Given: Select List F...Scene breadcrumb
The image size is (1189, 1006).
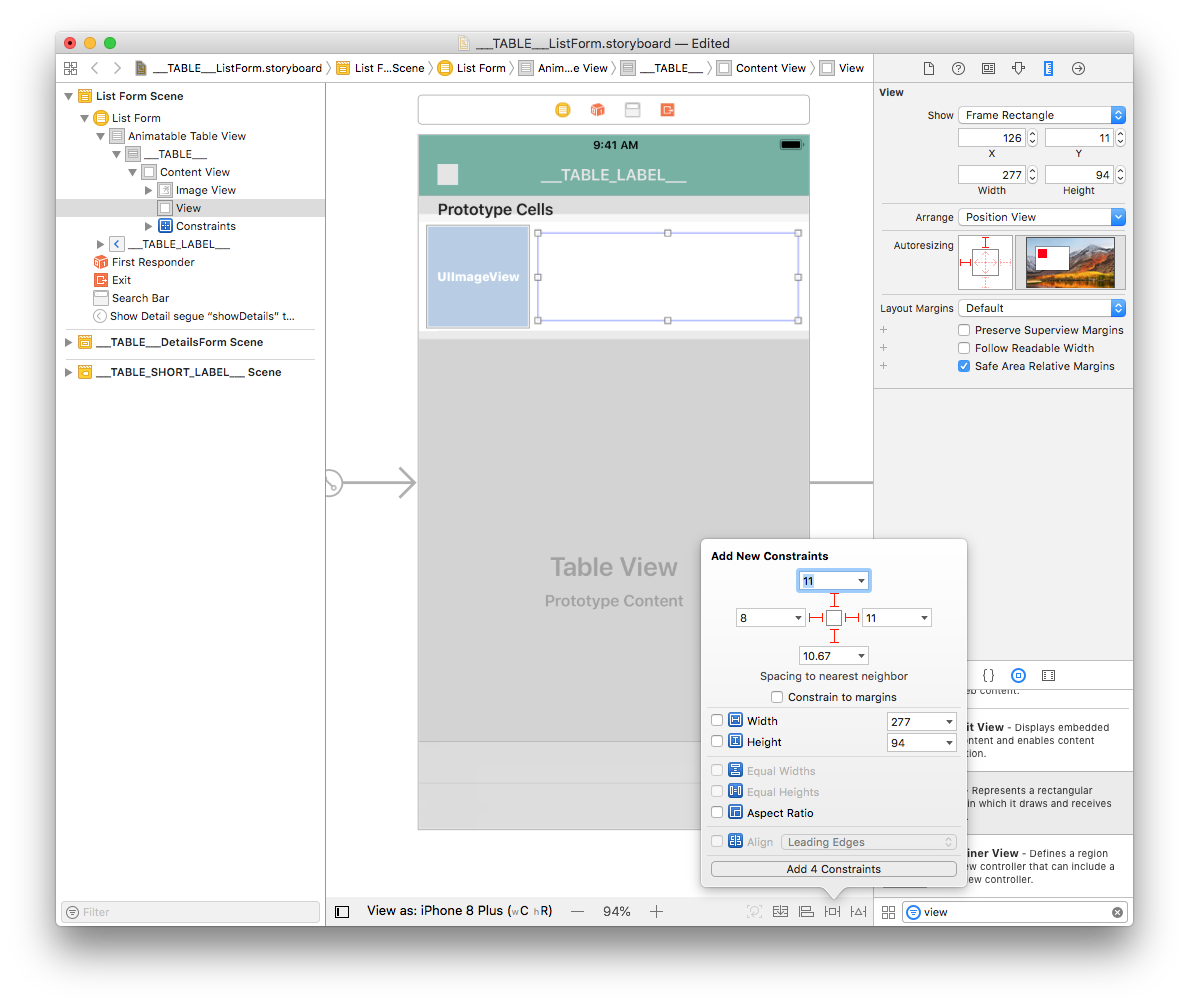Looking at the screenshot, I should pos(381,68).
